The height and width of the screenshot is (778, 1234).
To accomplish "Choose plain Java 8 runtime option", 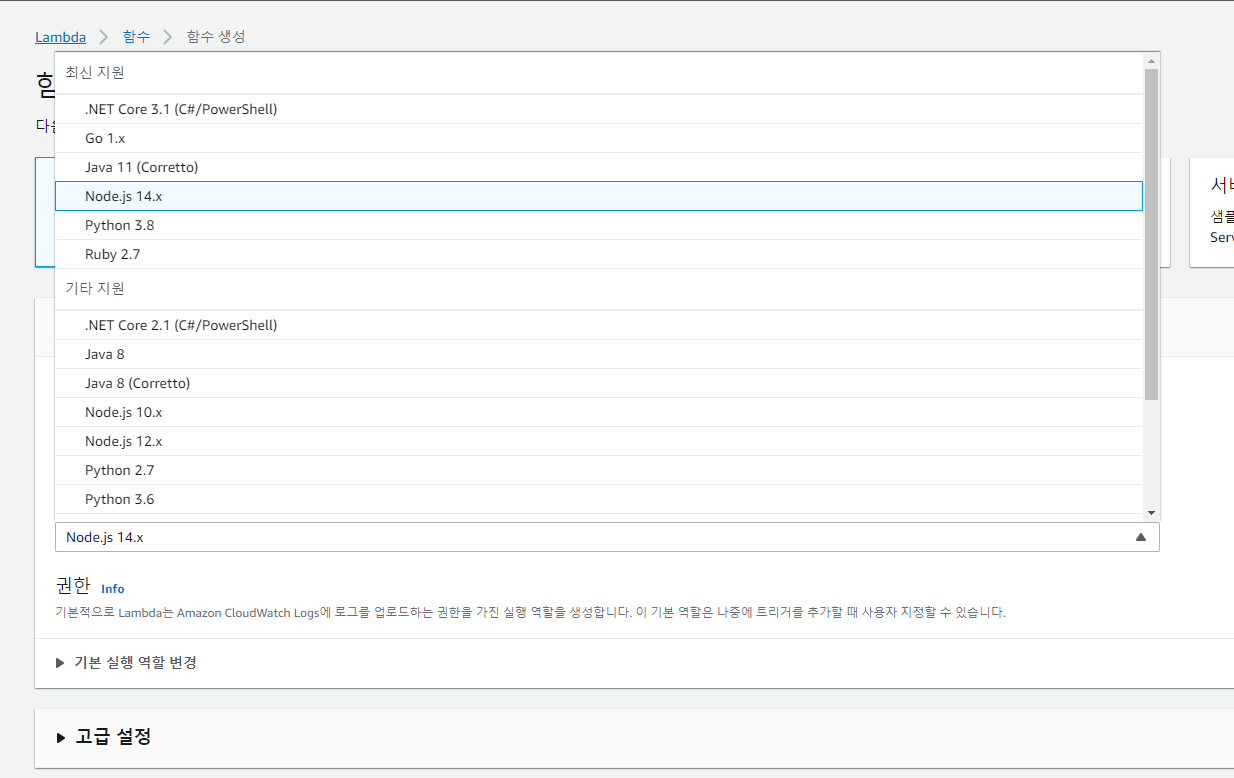I will (598, 354).
